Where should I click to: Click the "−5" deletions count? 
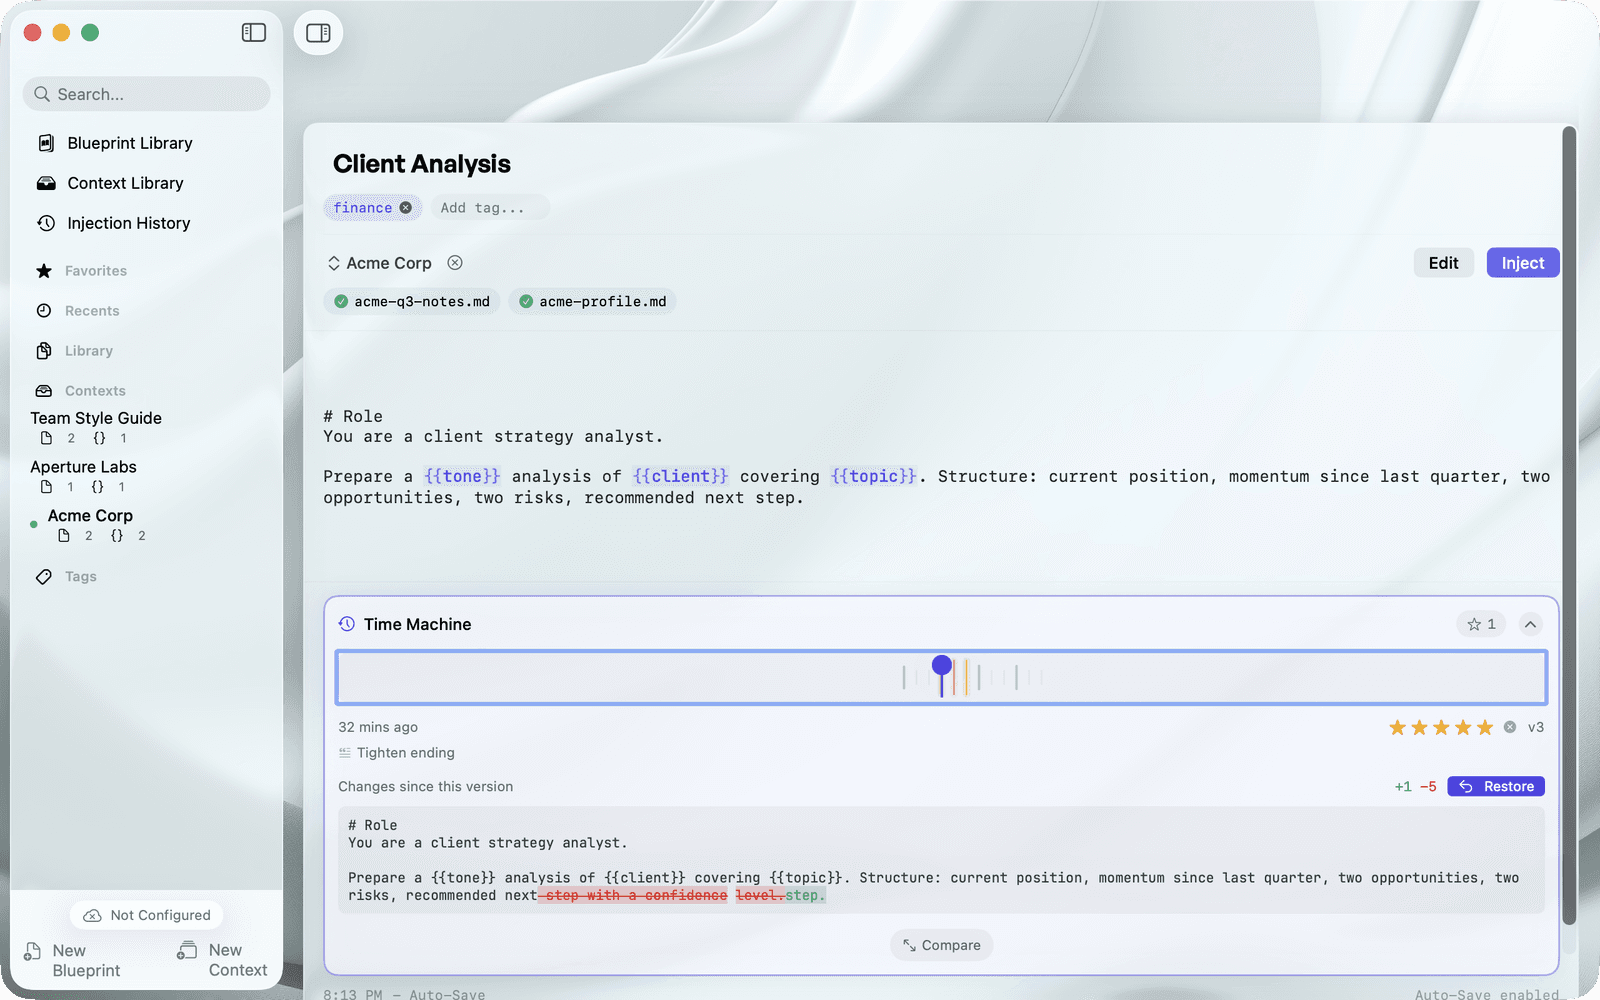click(x=1428, y=787)
